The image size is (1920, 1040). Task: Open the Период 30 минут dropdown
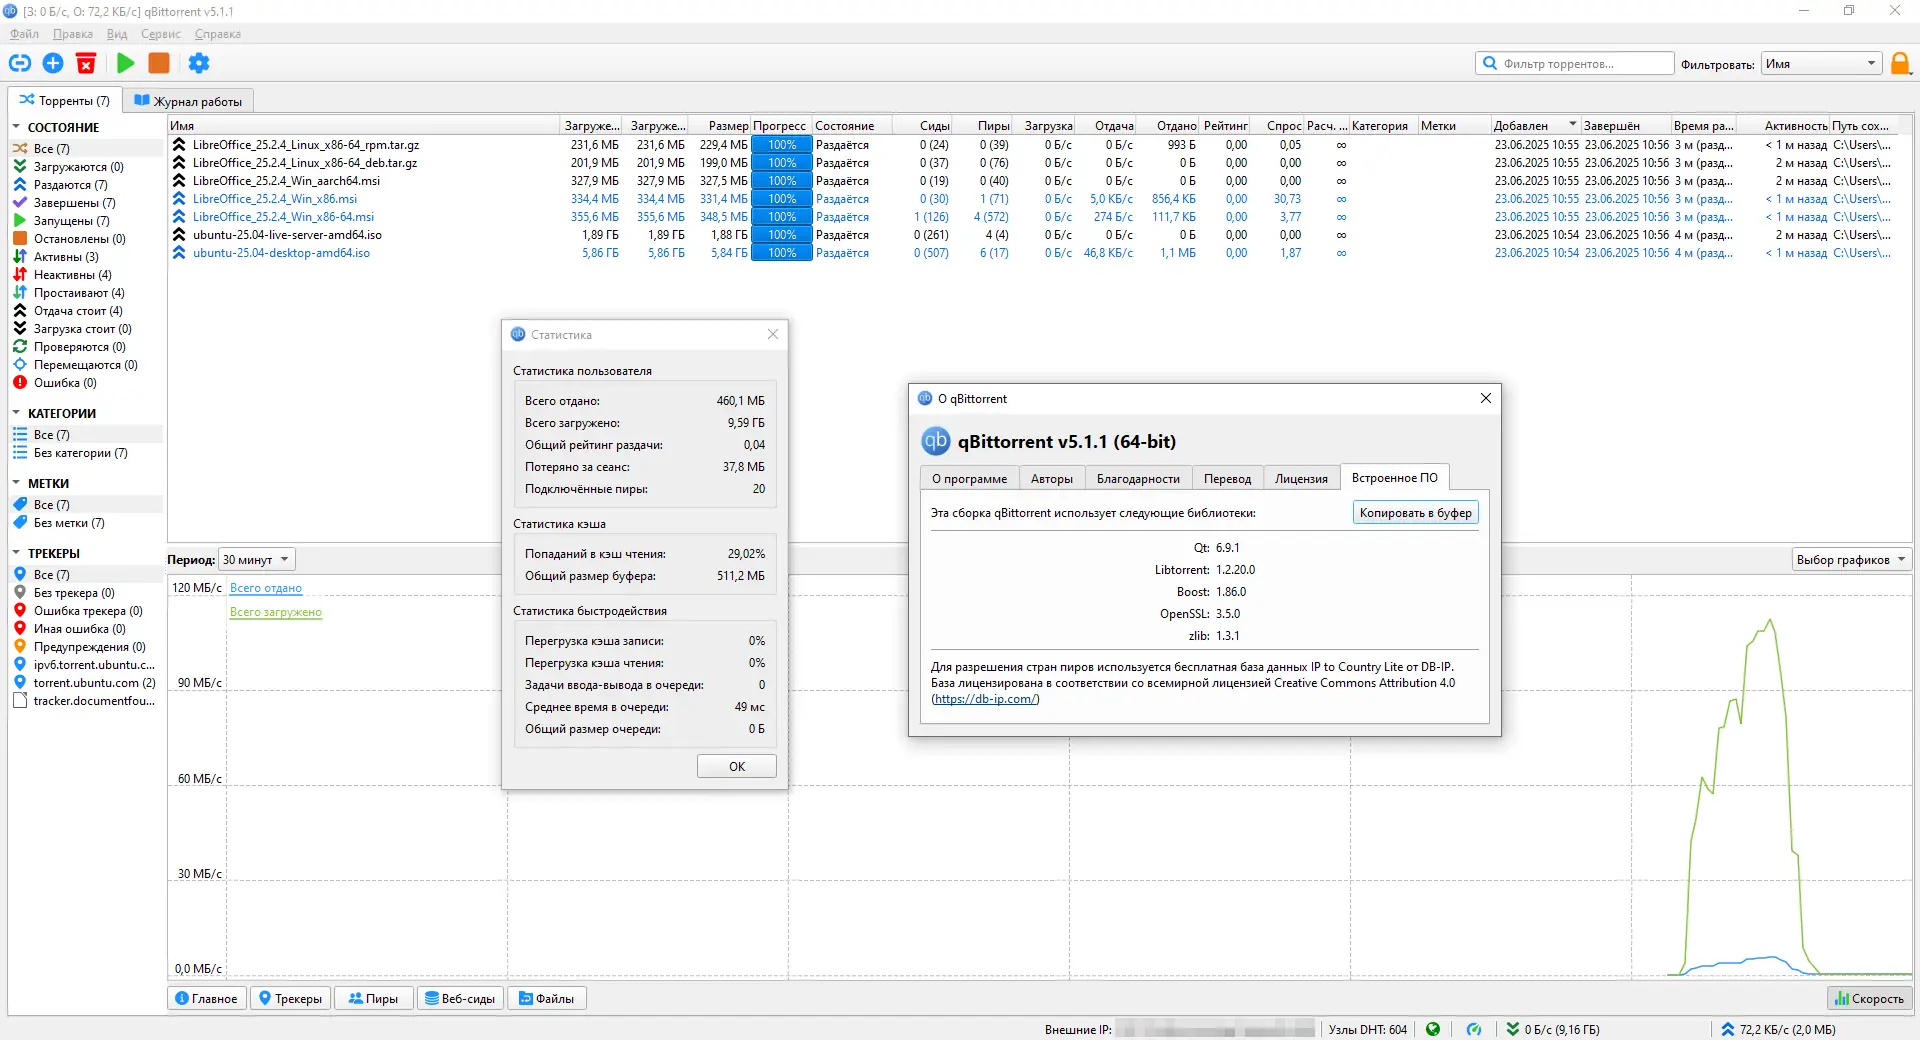(x=257, y=560)
